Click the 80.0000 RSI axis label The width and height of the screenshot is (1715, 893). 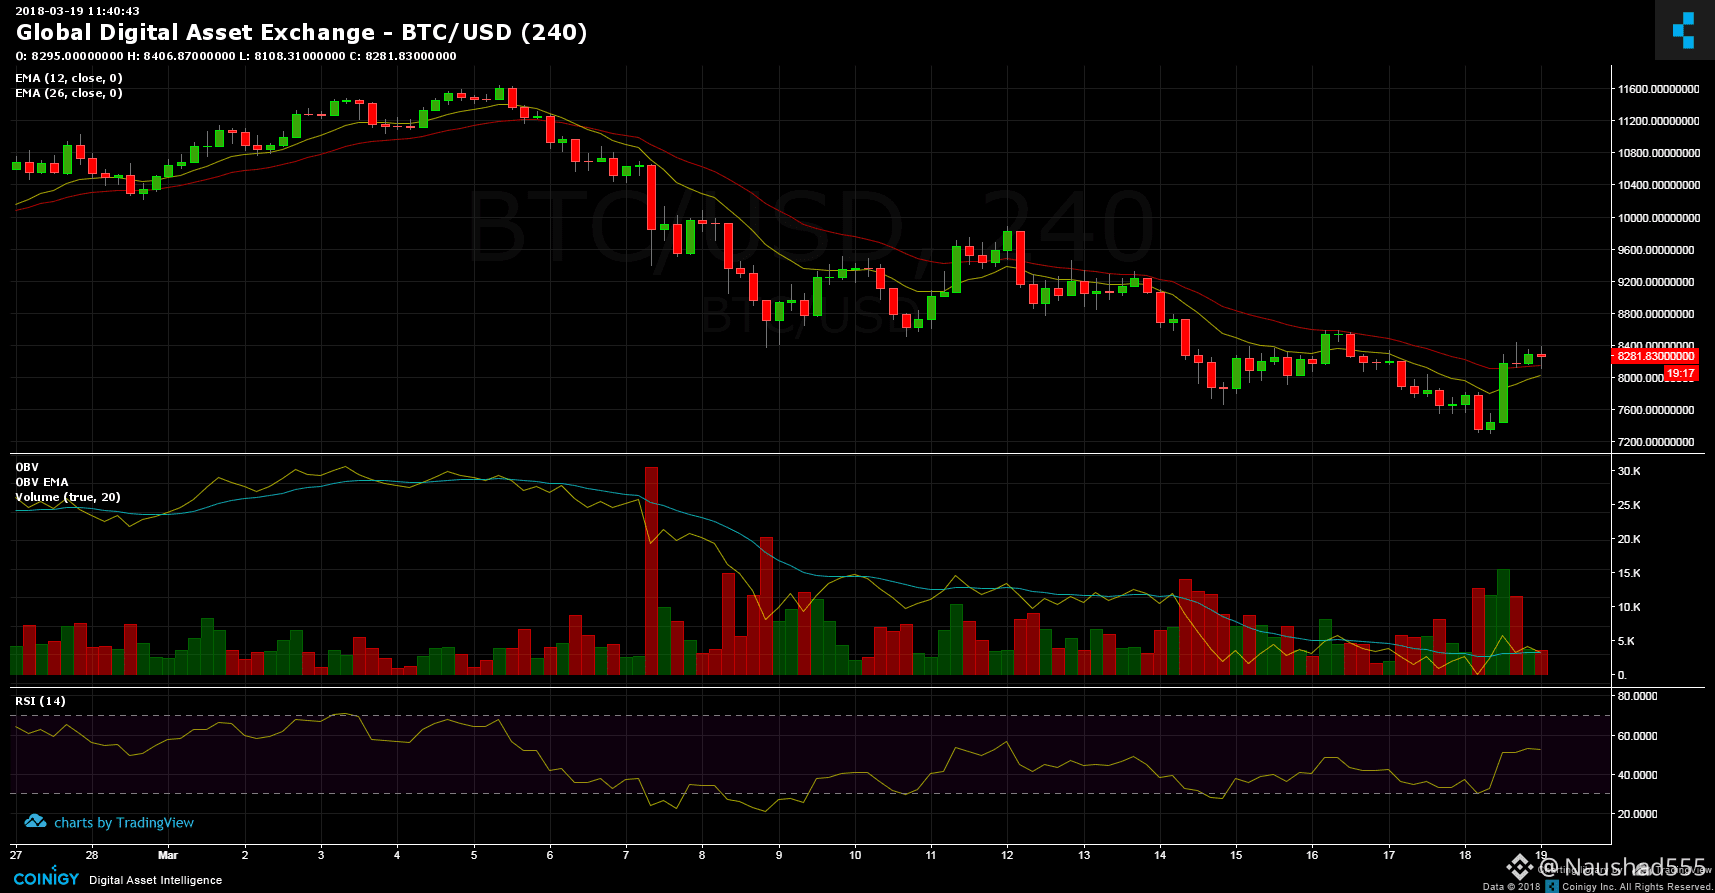click(x=1637, y=696)
